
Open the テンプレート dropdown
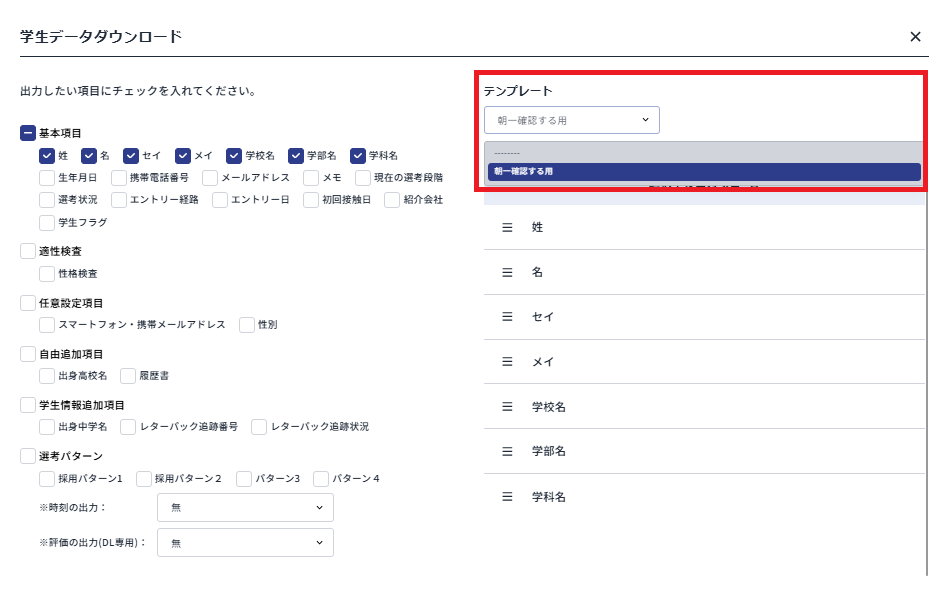click(x=570, y=119)
